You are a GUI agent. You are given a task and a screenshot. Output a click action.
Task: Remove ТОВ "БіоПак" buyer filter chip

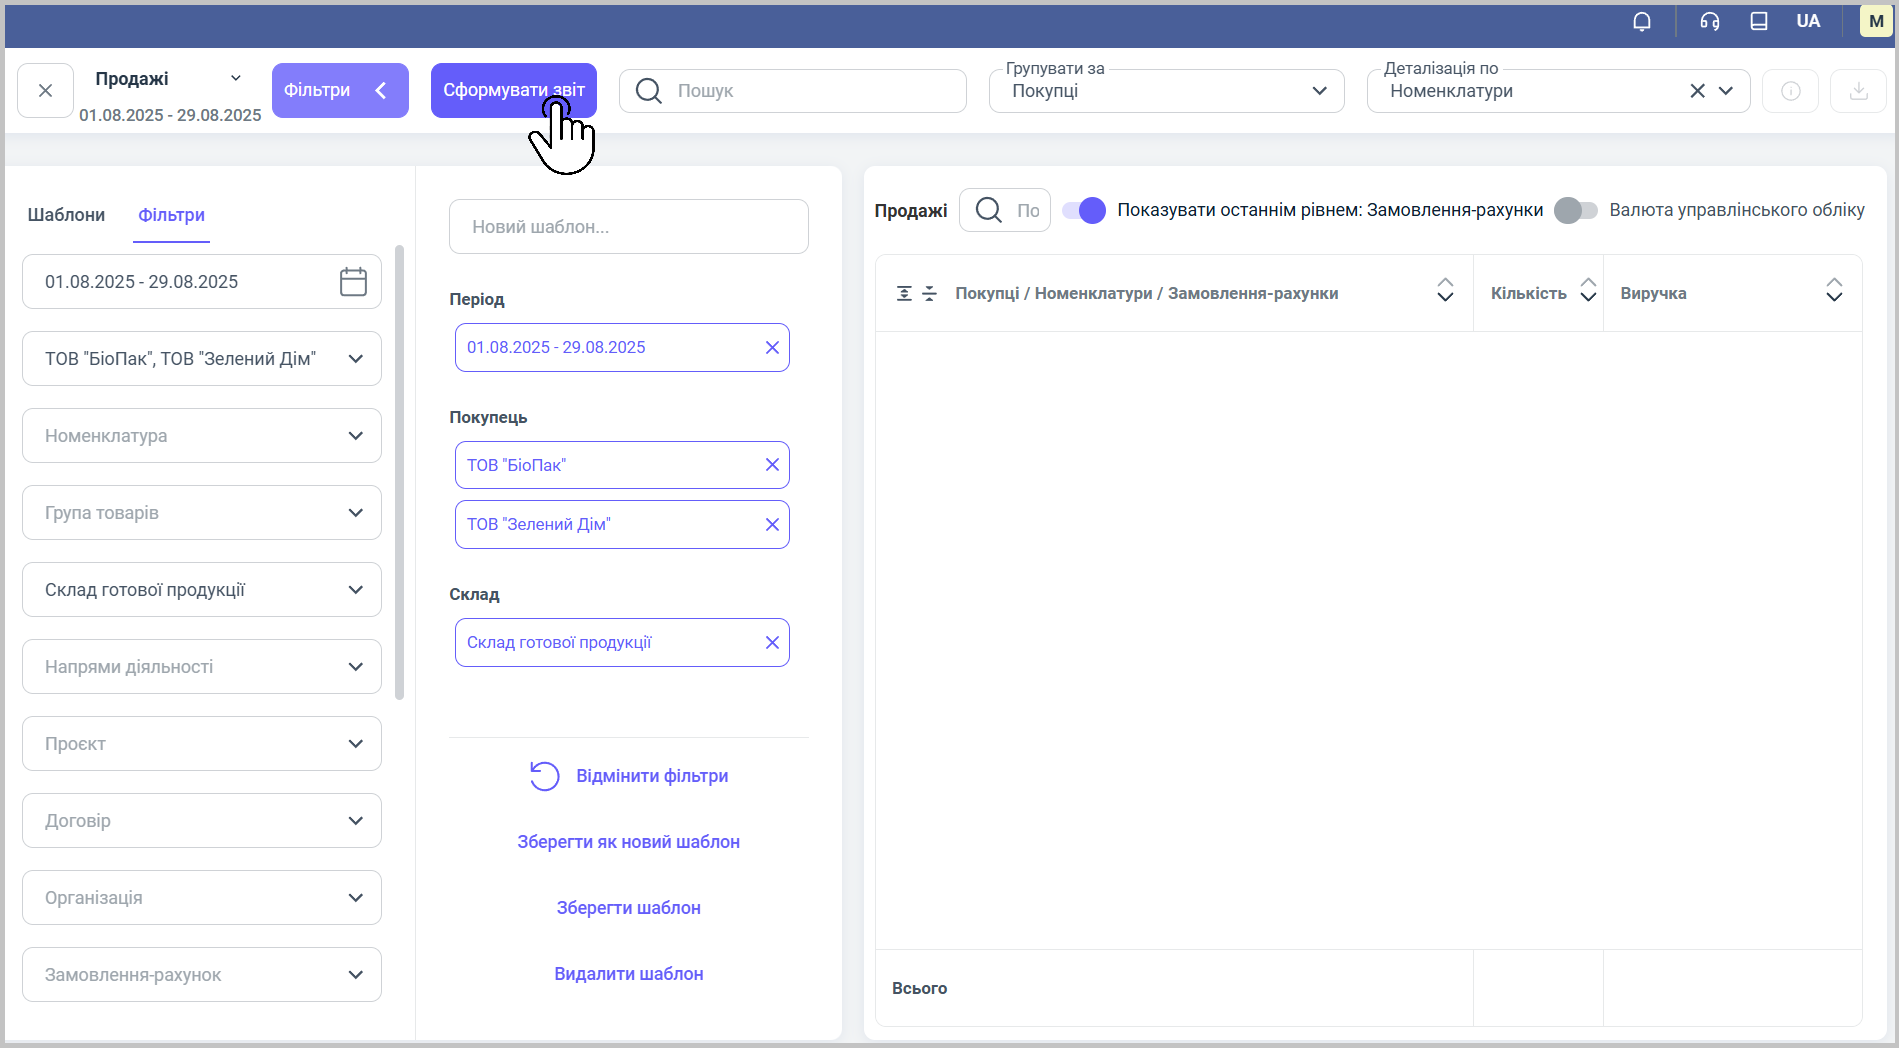771,465
